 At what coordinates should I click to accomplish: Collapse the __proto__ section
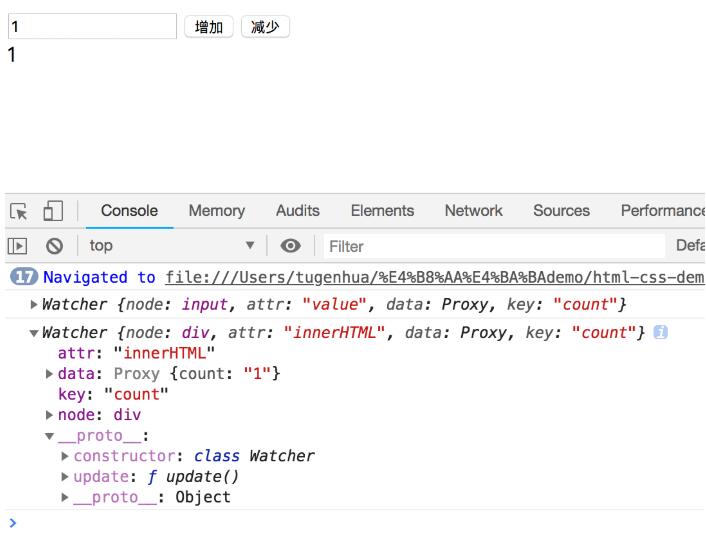(51, 436)
